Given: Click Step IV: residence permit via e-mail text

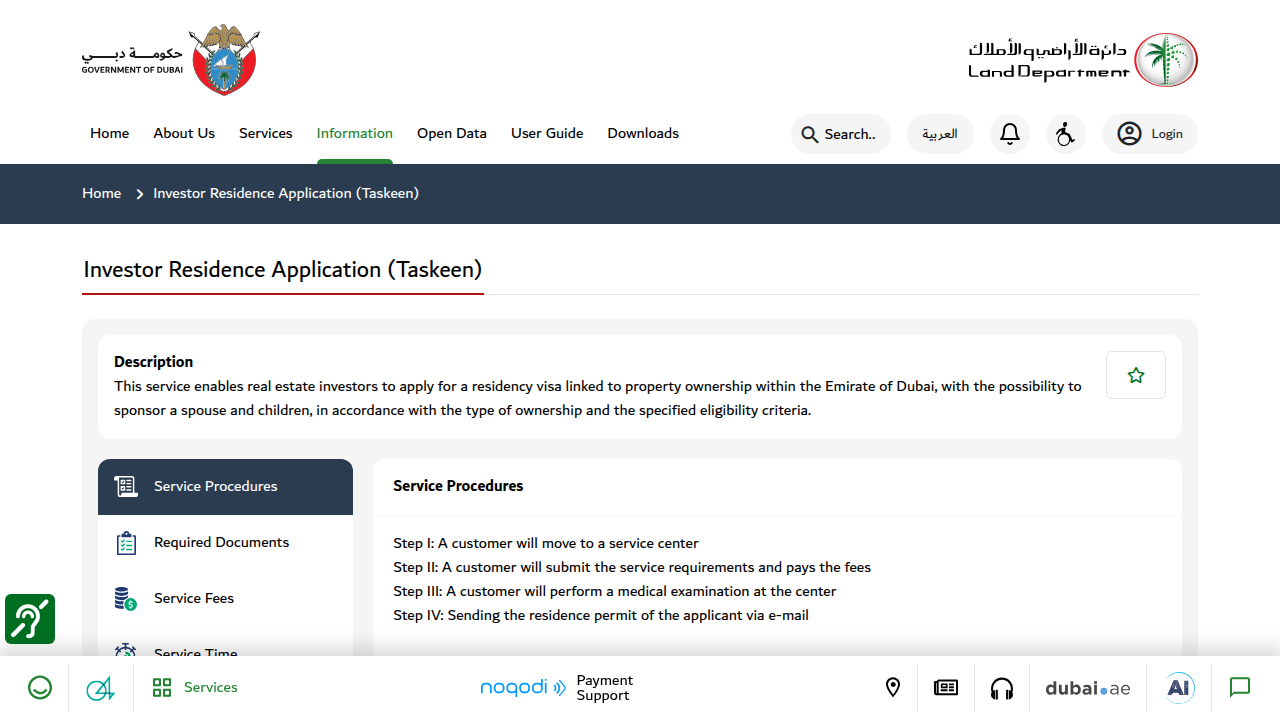Looking at the screenshot, I should click(601, 616).
